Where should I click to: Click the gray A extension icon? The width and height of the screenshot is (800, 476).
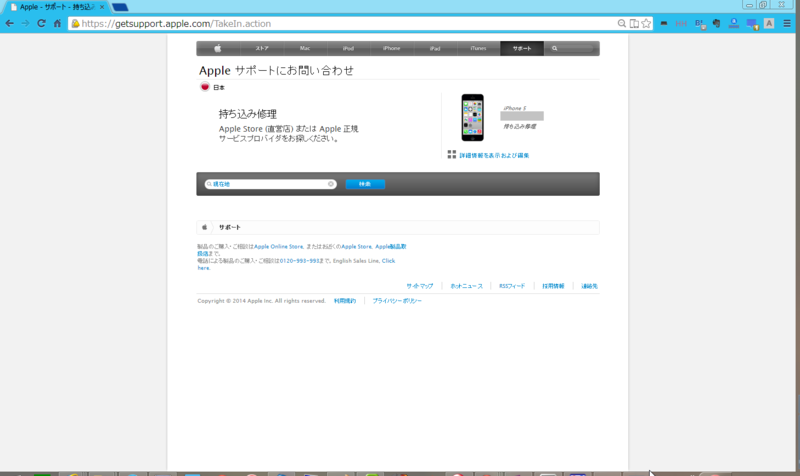coord(769,23)
